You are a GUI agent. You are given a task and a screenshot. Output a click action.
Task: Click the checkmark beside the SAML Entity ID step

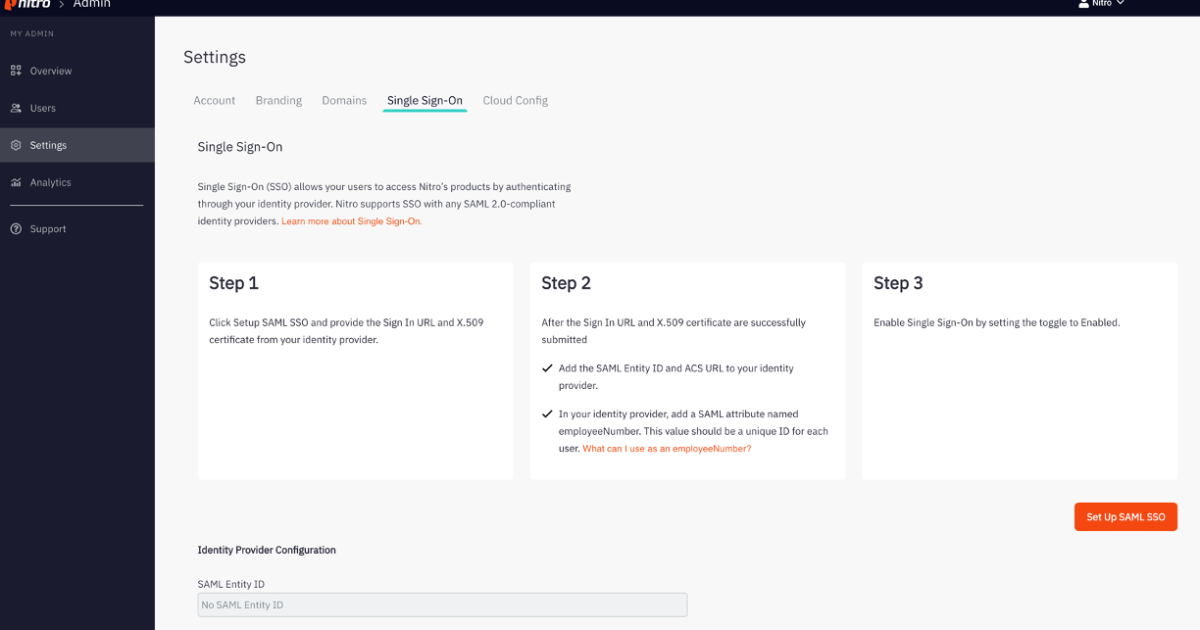(546, 368)
